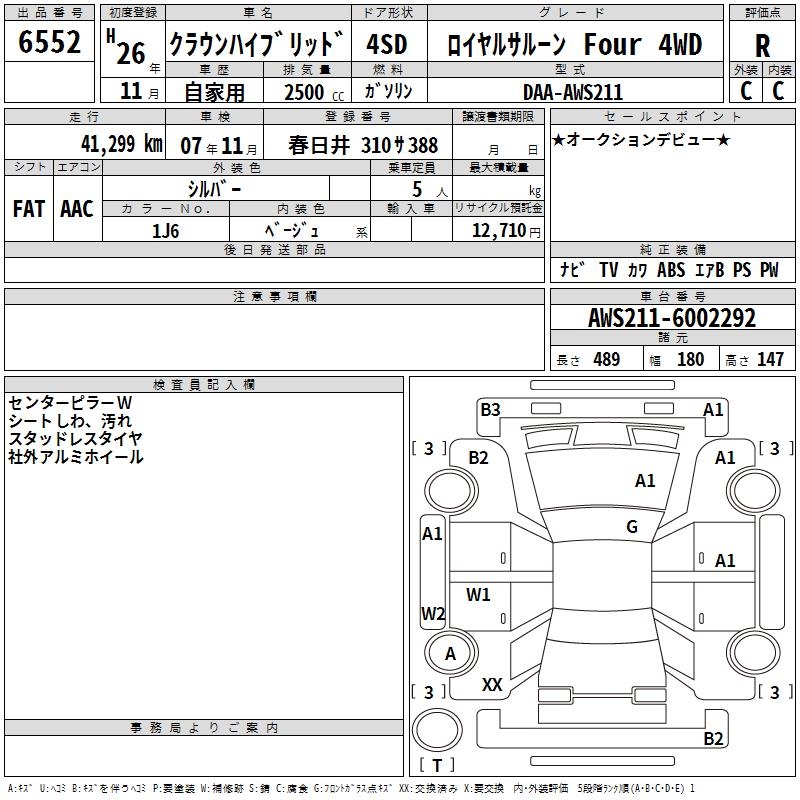Select the recycle deposit 12,710 value
Image resolution: width=800 pixels, height=800 pixels.
click(497, 231)
